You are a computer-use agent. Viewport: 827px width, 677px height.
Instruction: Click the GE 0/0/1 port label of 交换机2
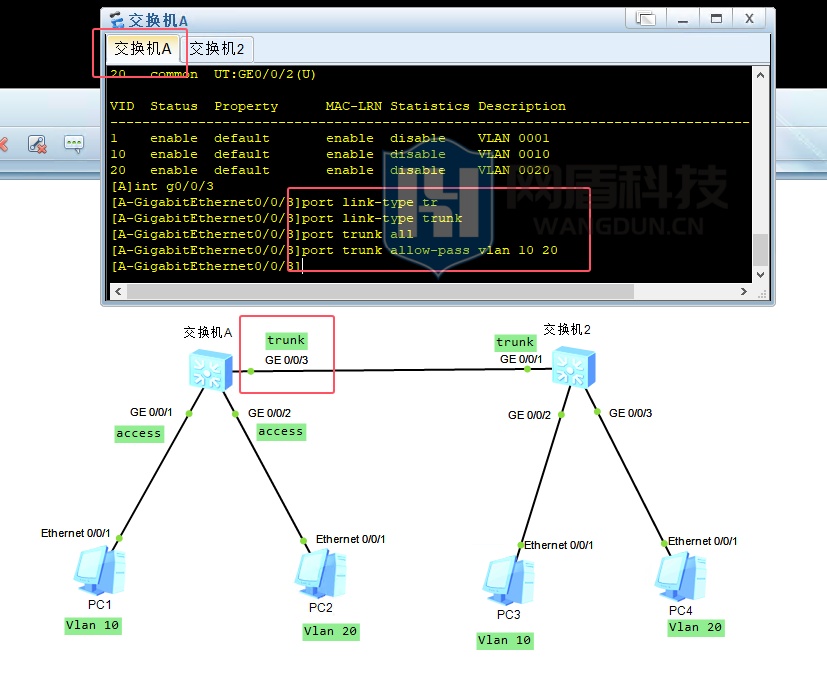521,359
